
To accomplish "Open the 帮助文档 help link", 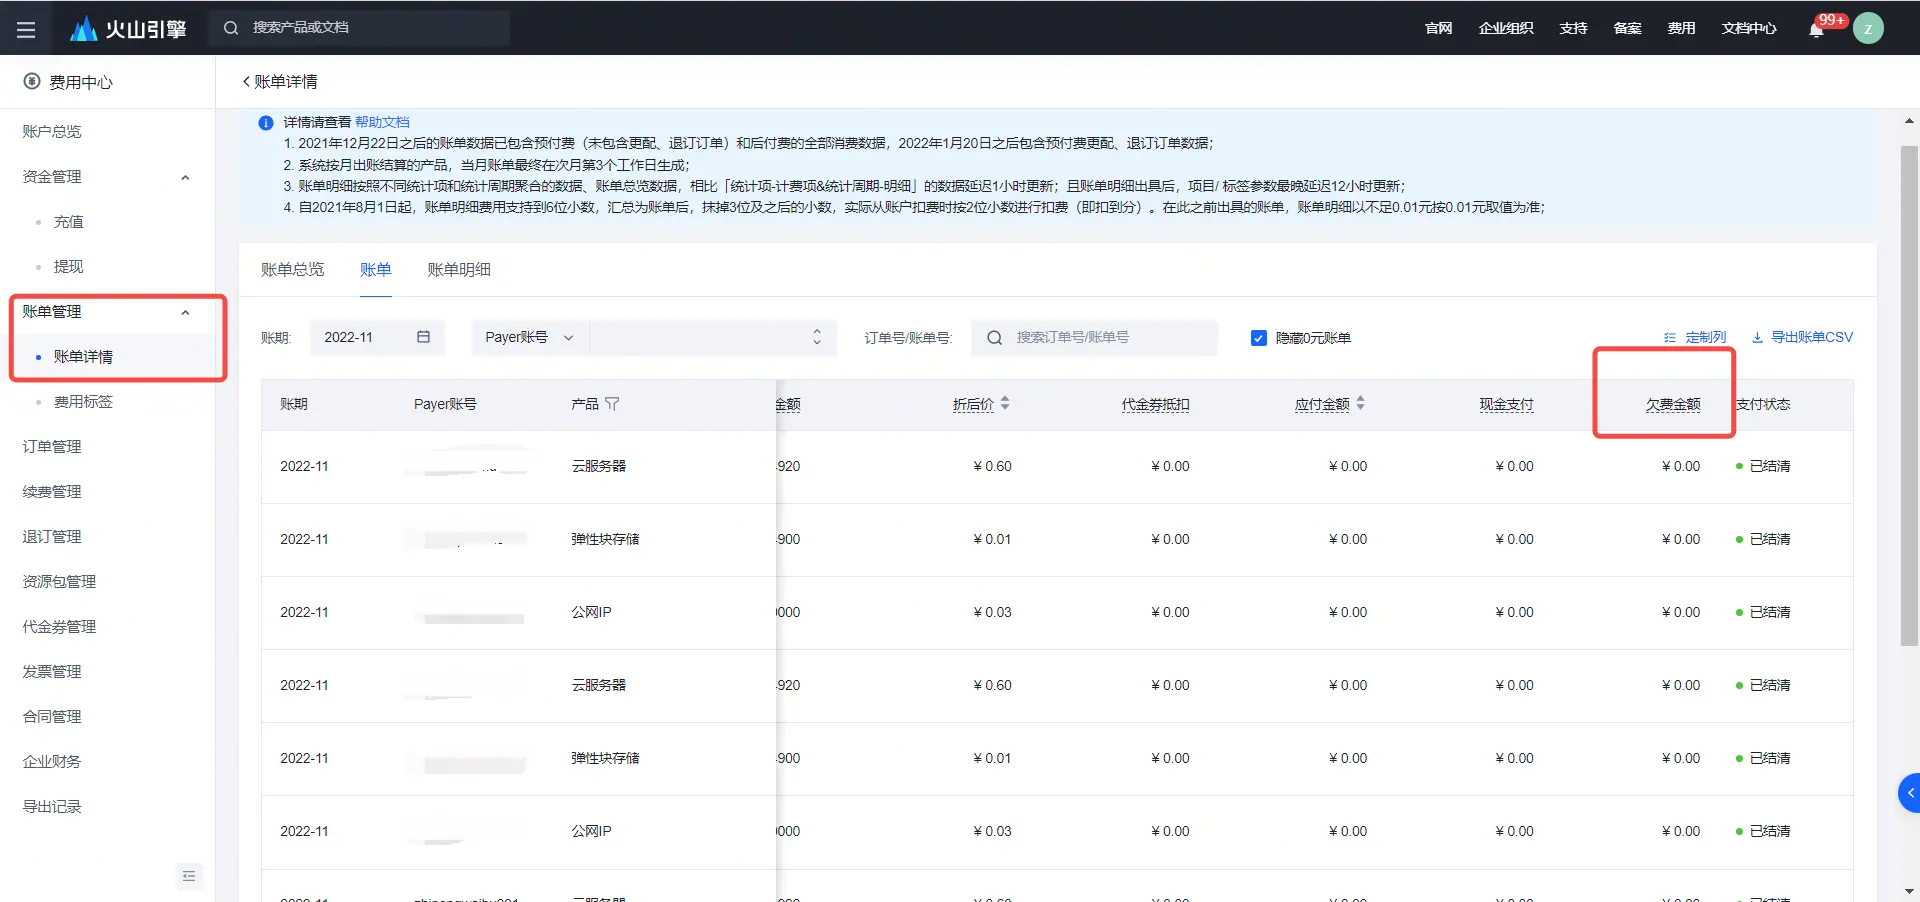I will click(x=382, y=122).
